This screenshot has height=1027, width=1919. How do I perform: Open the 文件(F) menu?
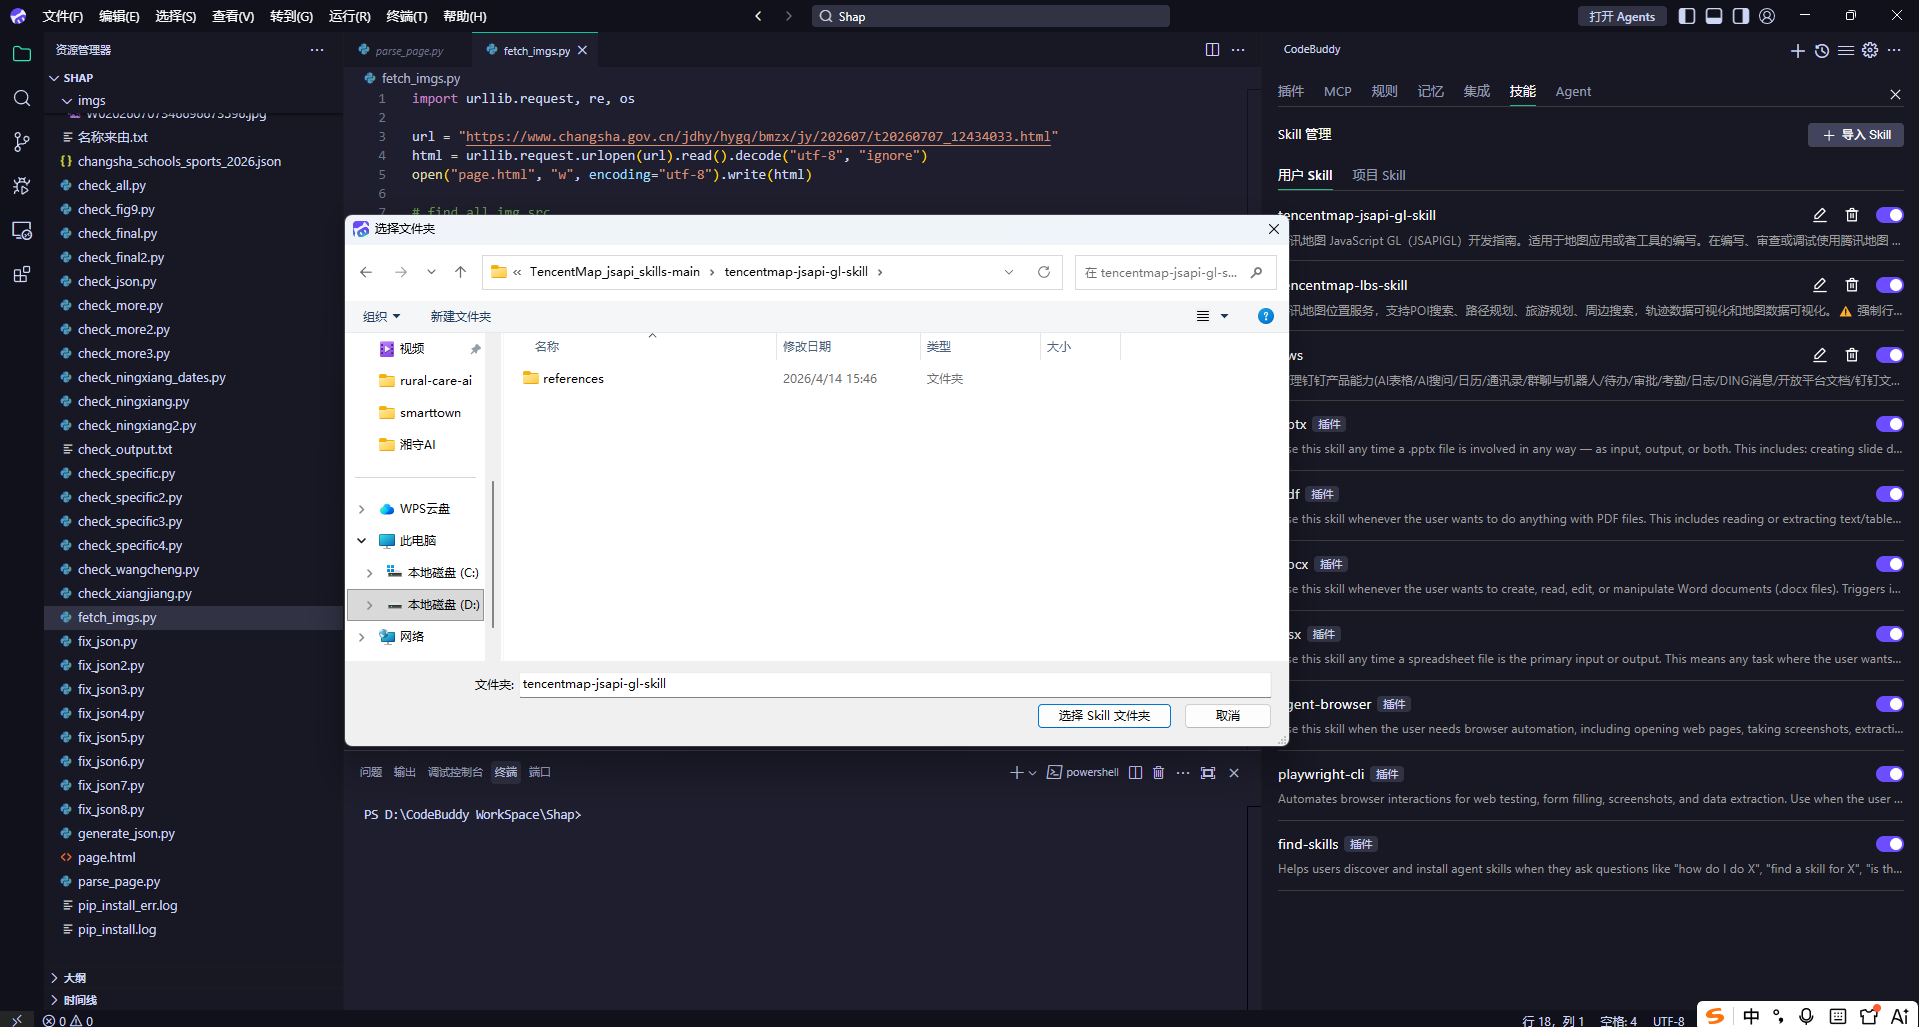point(63,16)
